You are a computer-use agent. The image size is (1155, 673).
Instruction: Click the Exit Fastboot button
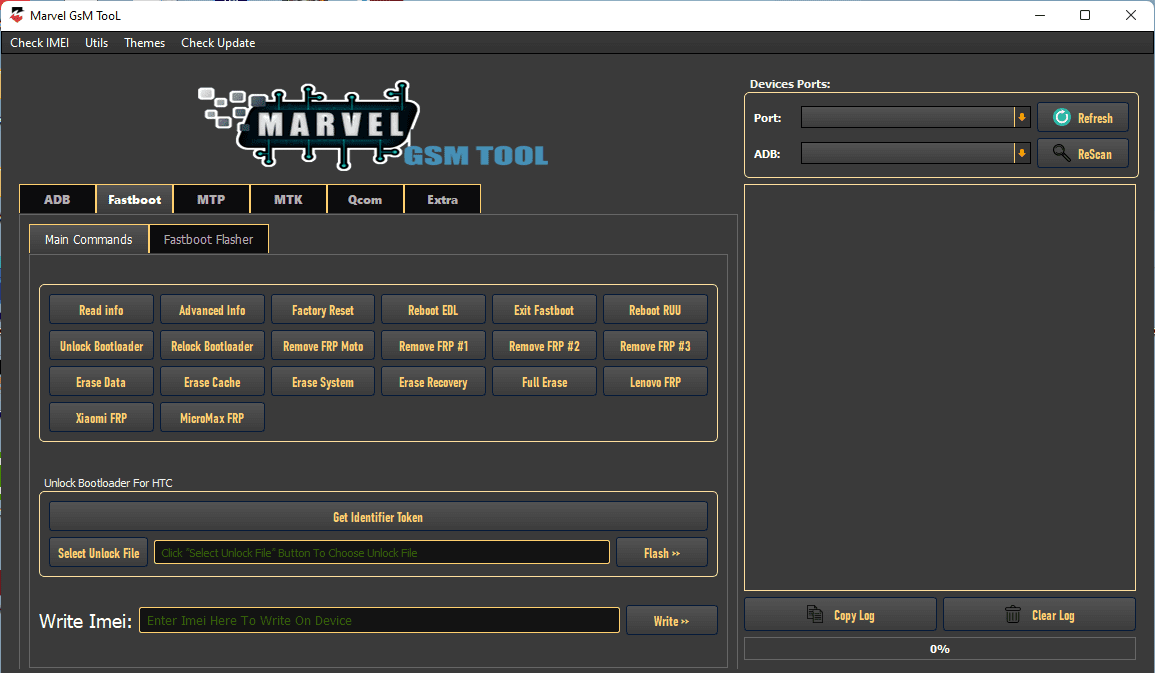(544, 310)
